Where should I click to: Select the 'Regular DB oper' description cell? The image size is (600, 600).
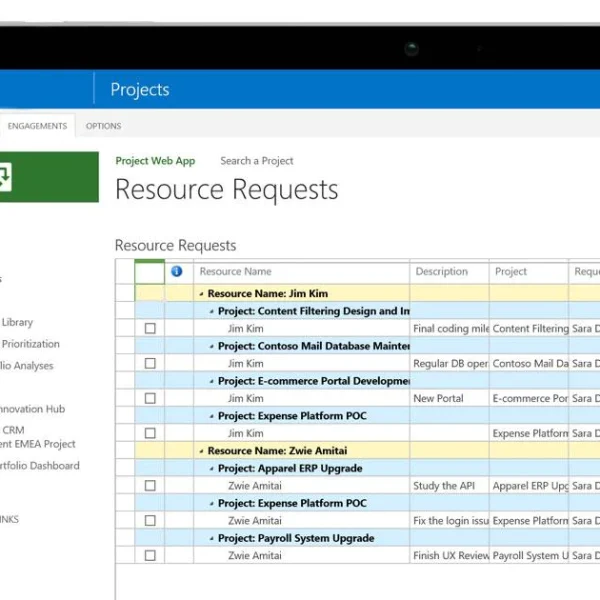(449, 364)
